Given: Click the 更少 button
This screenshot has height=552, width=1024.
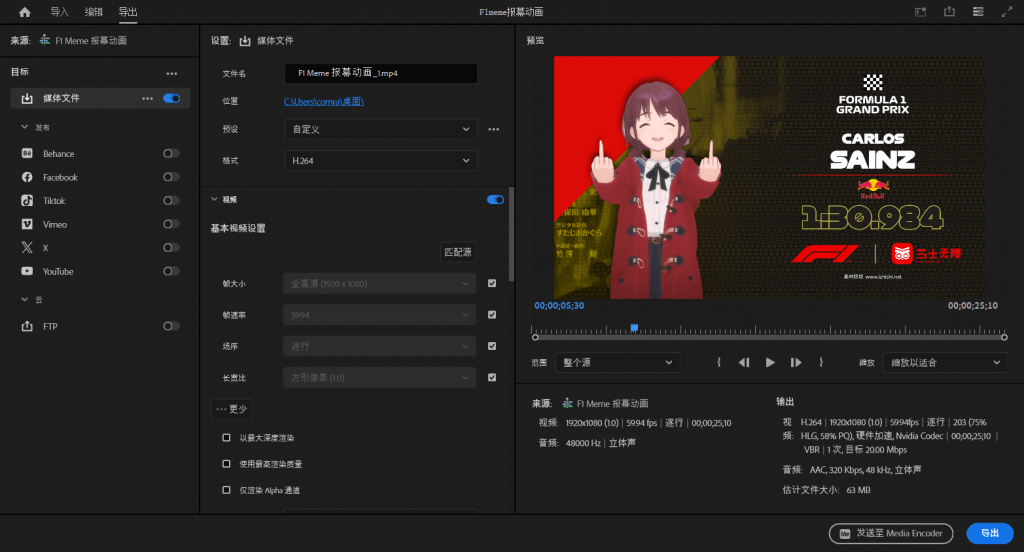Looking at the screenshot, I should [x=232, y=409].
